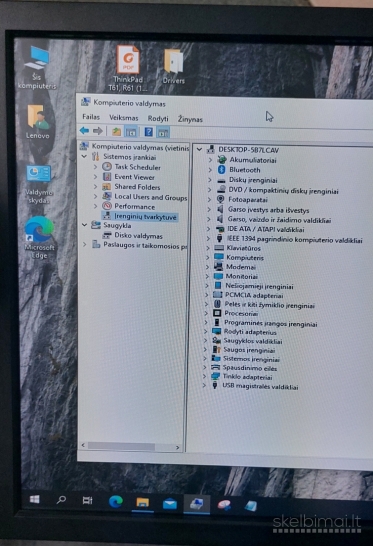This screenshot has width=373, height=546.
Task: Collapse the DESKTOP-587LCAV root node
Action: click(199, 149)
